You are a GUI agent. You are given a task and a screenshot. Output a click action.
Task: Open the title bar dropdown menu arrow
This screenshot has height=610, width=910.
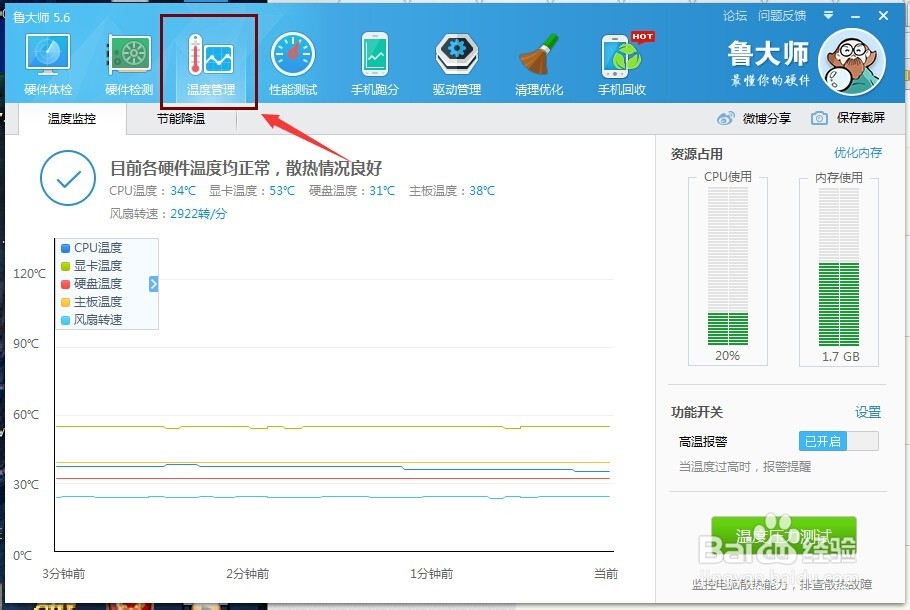[829, 16]
